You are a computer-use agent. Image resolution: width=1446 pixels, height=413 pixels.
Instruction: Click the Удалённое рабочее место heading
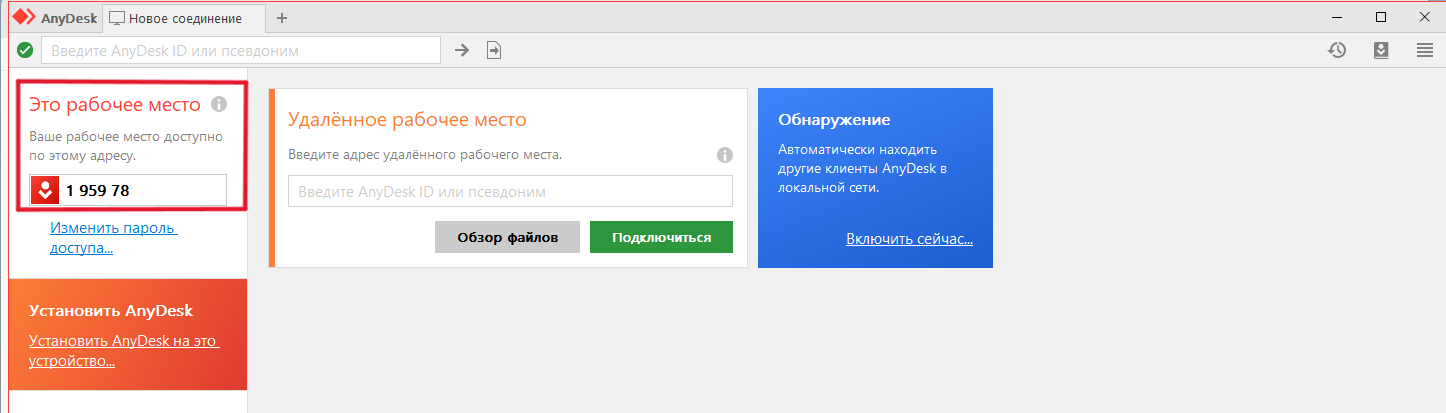click(407, 120)
